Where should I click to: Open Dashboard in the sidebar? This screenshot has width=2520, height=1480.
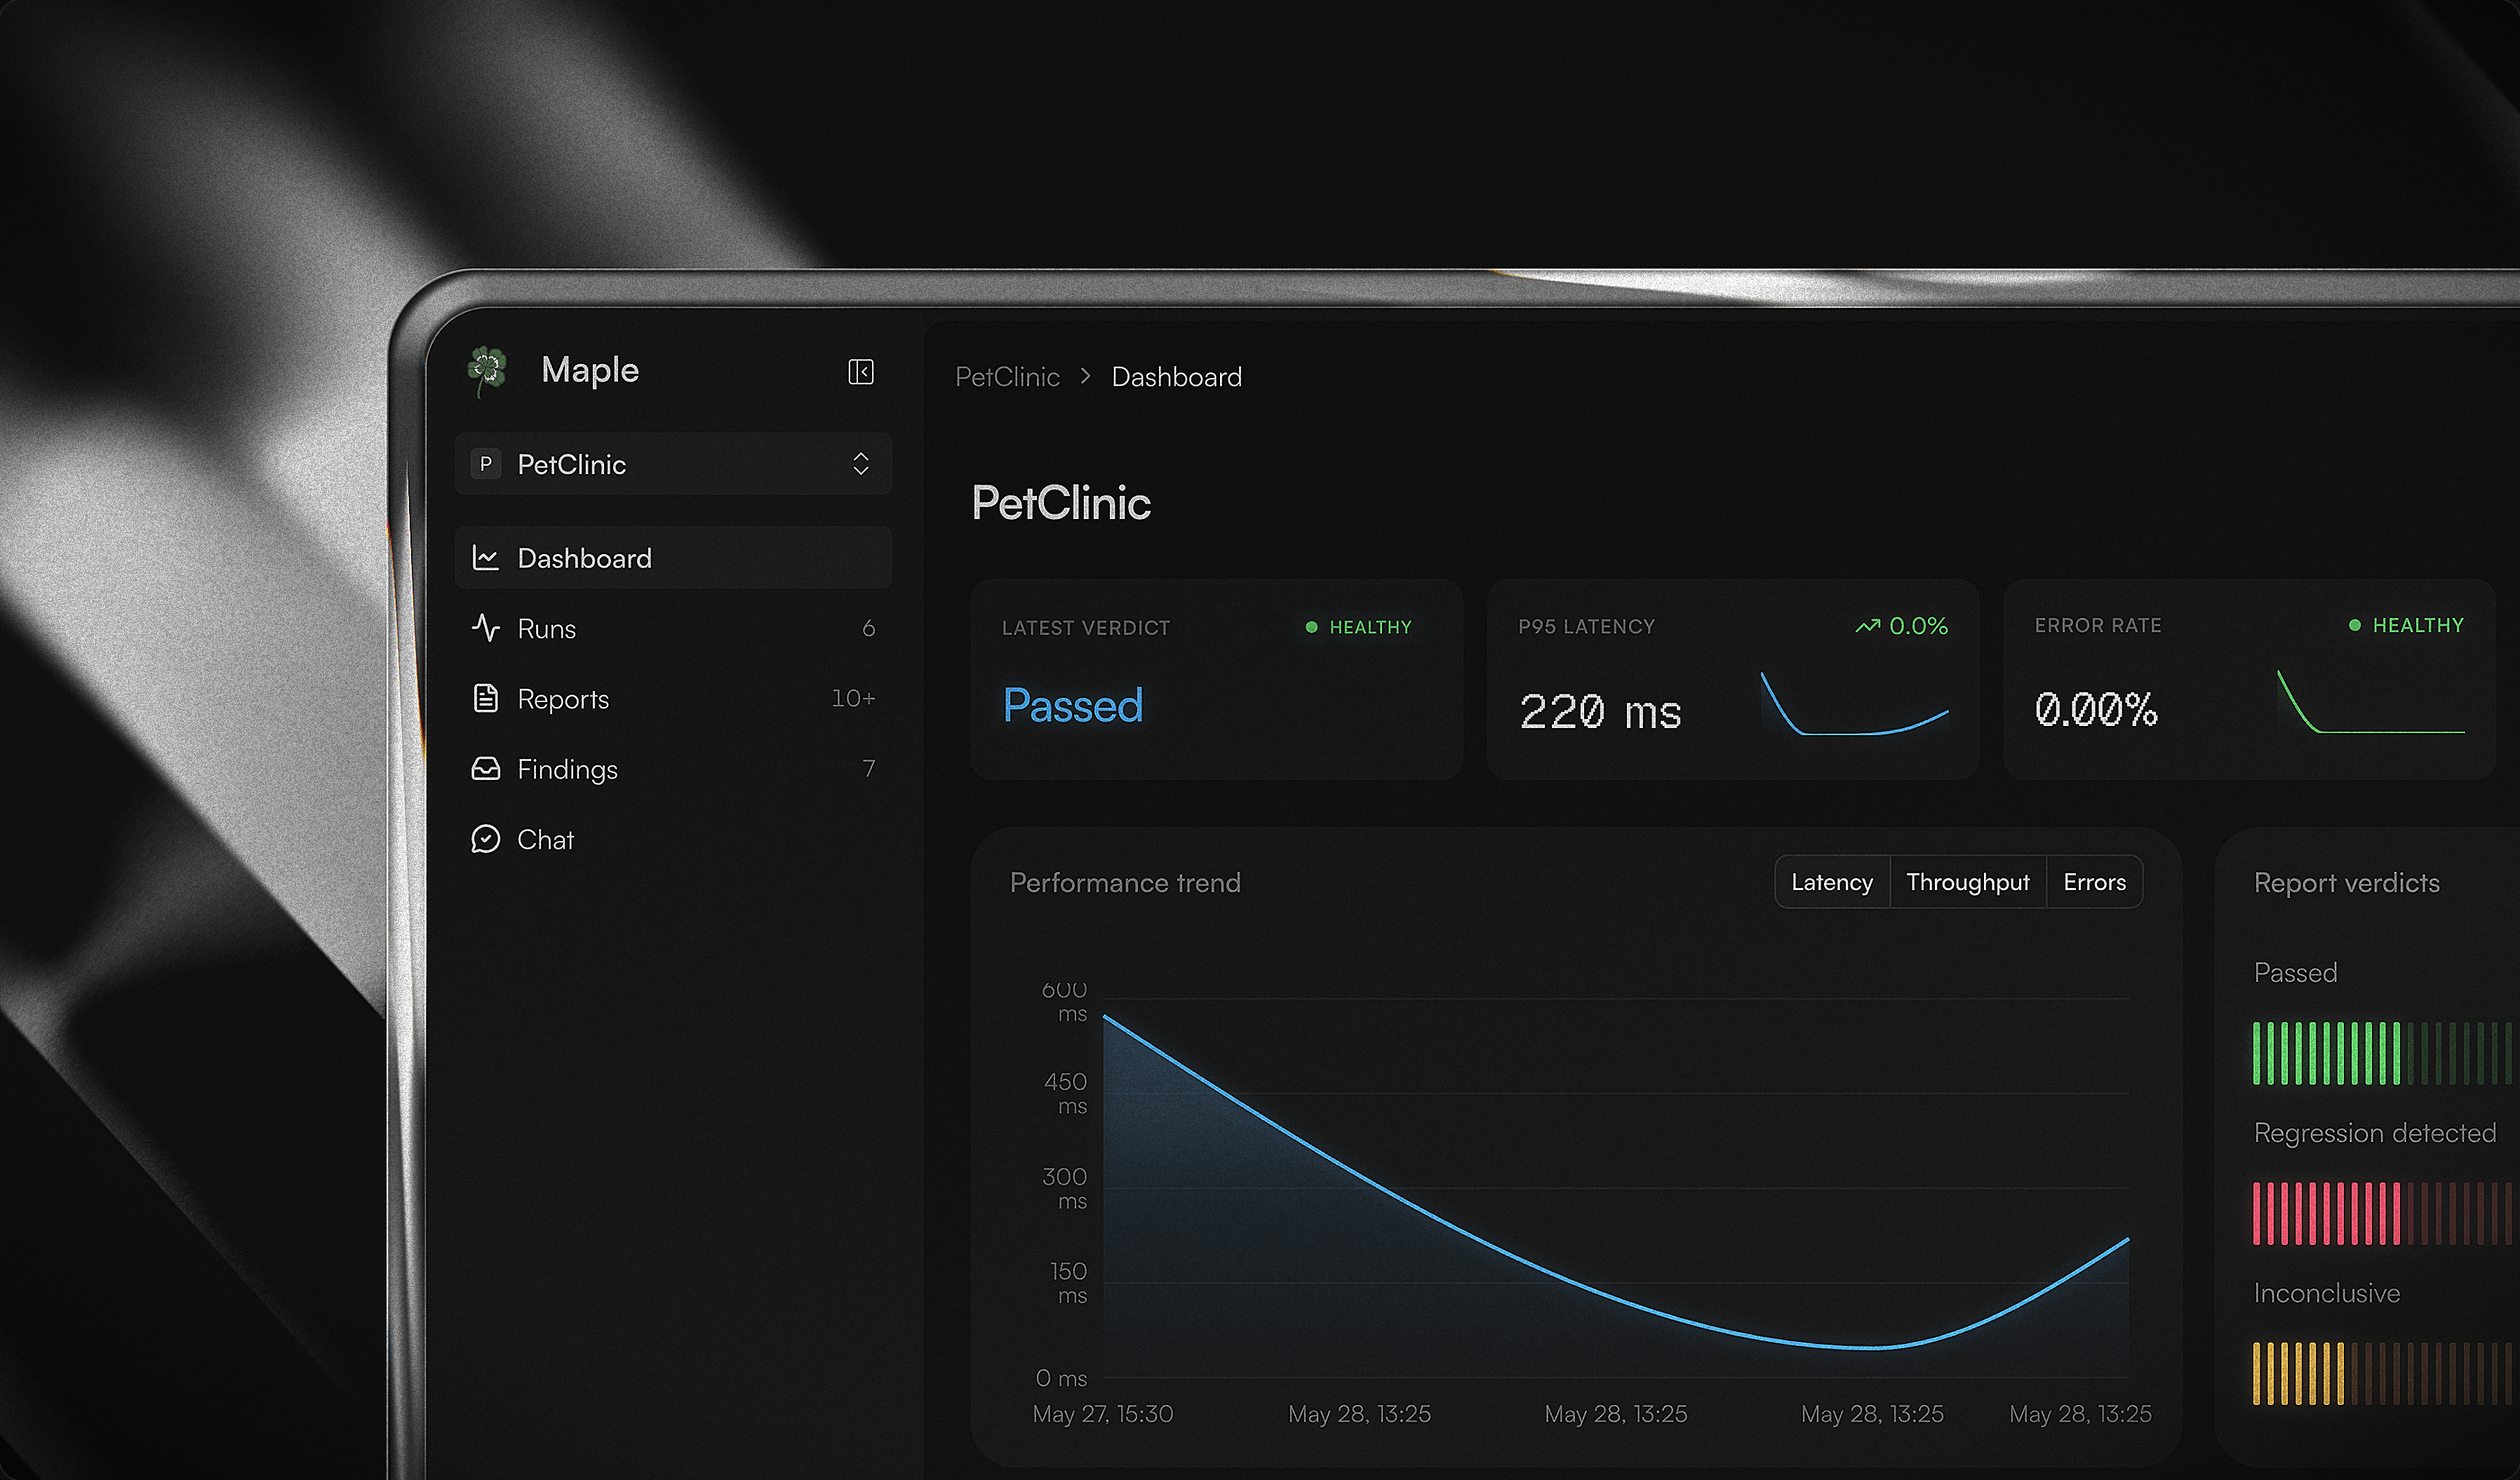673,558
